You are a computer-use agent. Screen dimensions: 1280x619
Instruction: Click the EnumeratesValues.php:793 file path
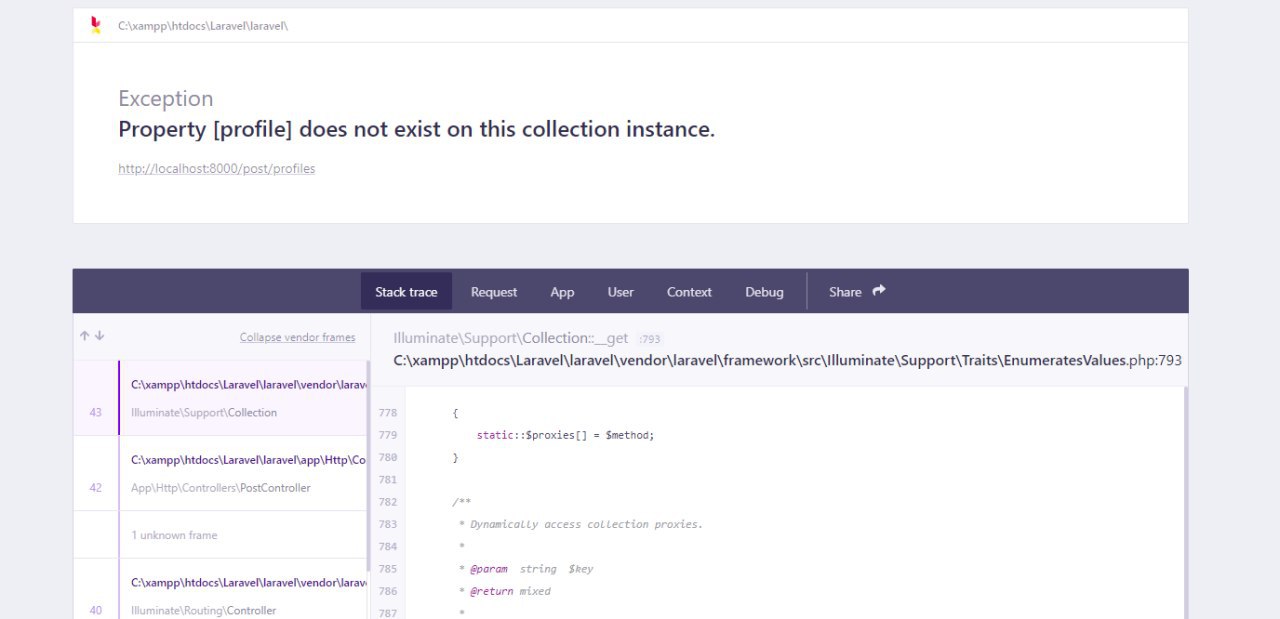tap(788, 360)
